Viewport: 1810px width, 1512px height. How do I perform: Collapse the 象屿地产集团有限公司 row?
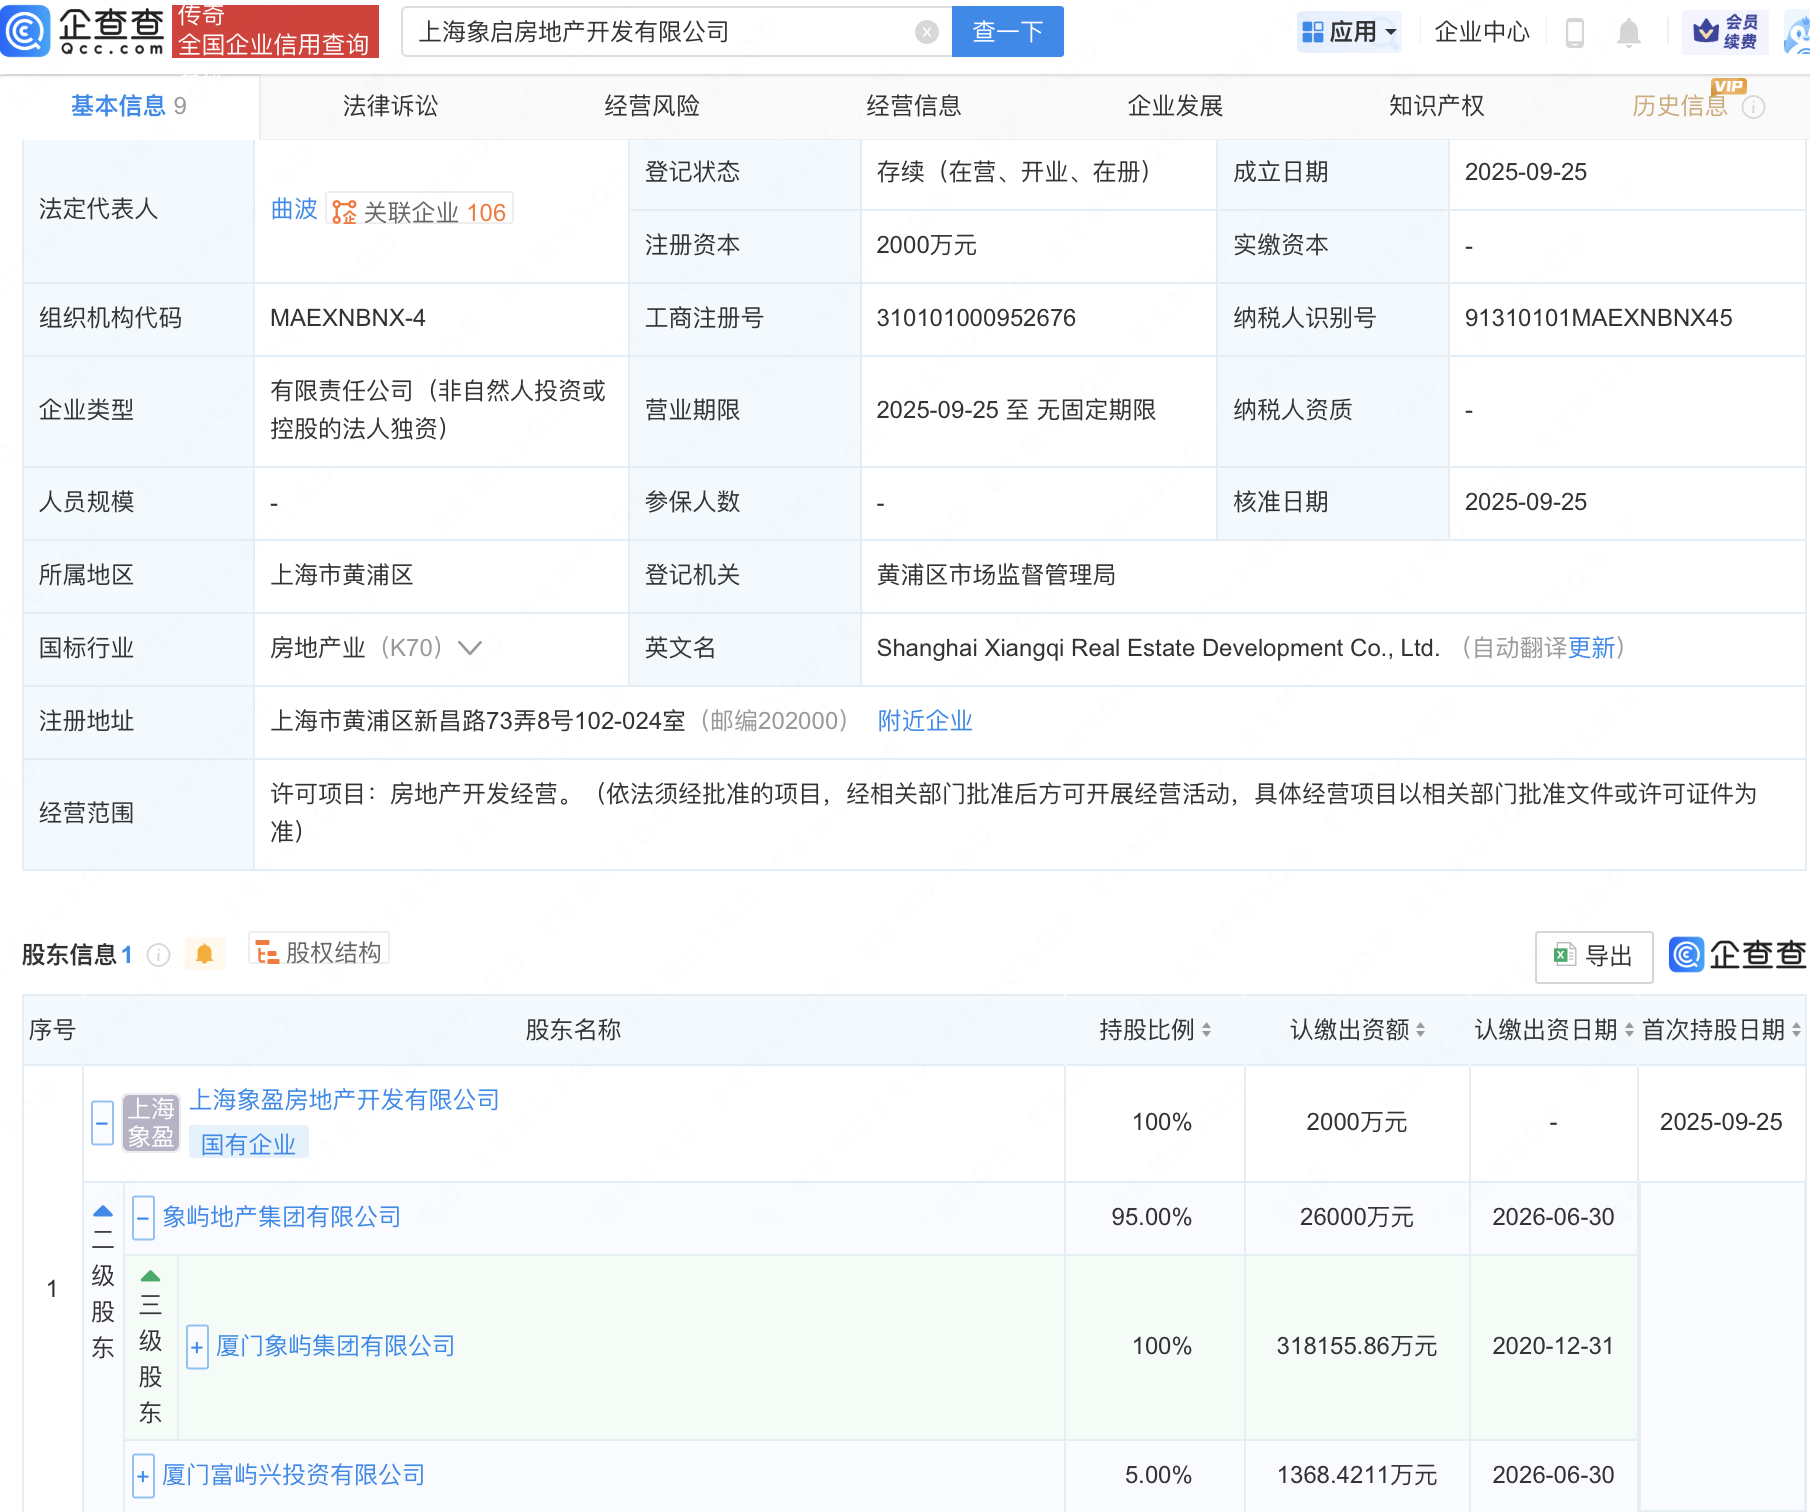point(143,1218)
